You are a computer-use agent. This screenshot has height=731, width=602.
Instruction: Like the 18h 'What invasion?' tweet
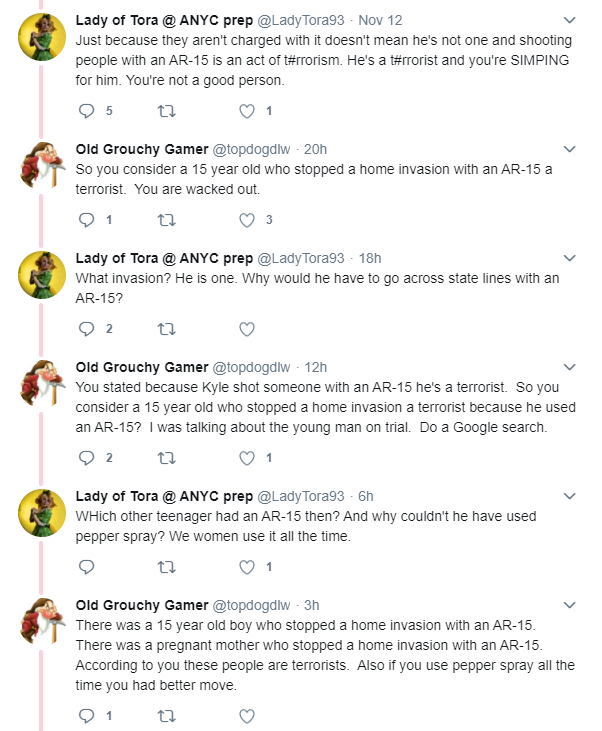coord(247,329)
